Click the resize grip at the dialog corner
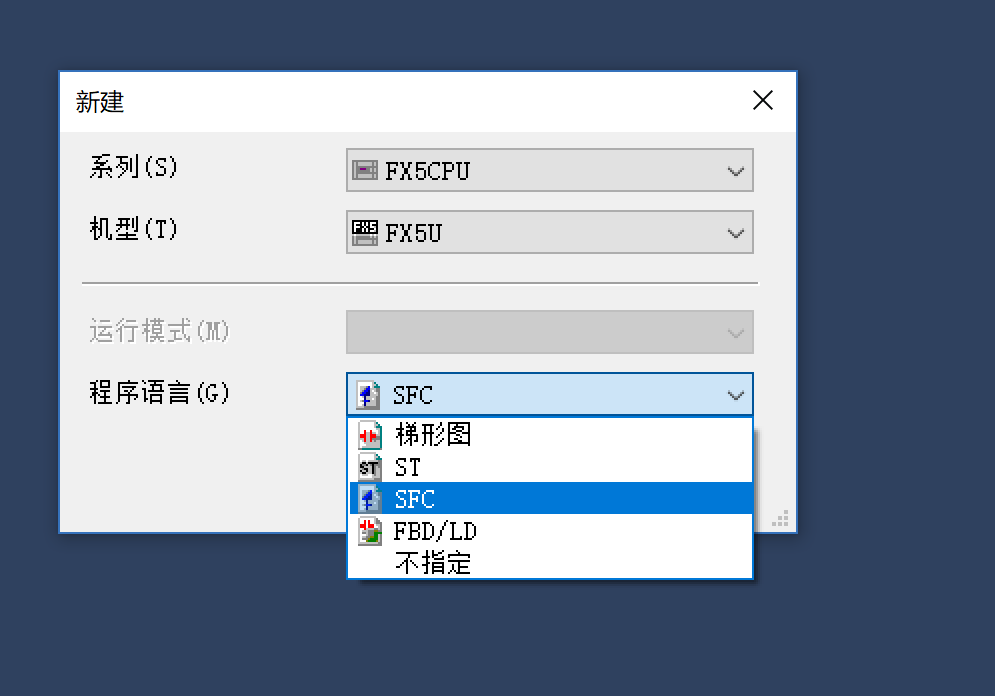This screenshot has height=696, width=995. click(x=781, y=519)
